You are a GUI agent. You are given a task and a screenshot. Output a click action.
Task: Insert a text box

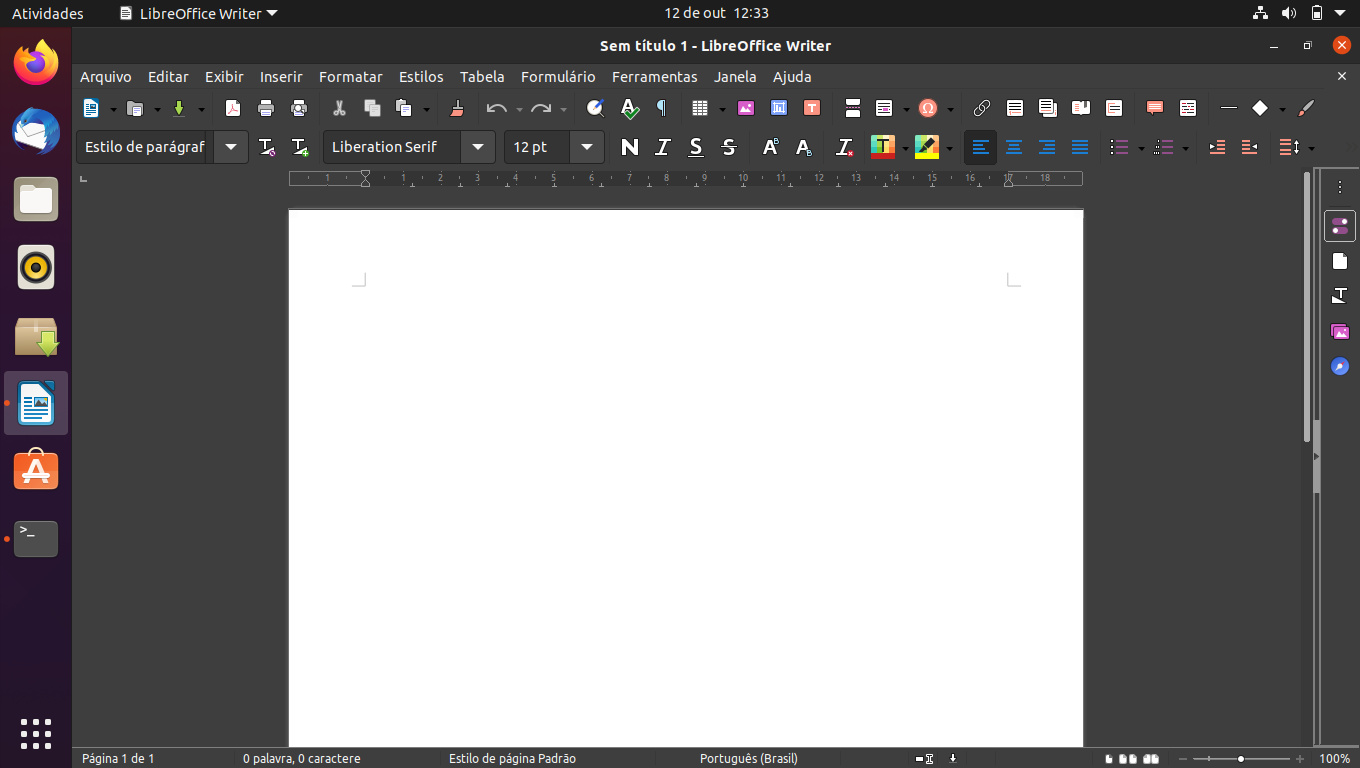click(x=812, y=108)
